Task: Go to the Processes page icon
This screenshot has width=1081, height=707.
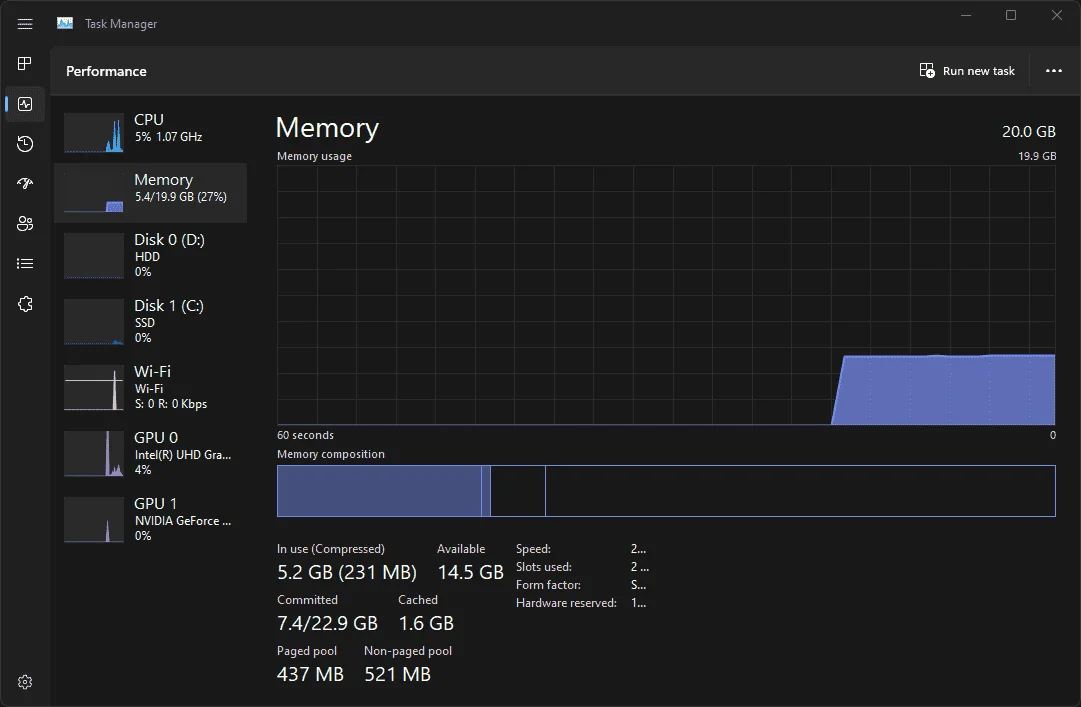Action: tap(25, 63)
